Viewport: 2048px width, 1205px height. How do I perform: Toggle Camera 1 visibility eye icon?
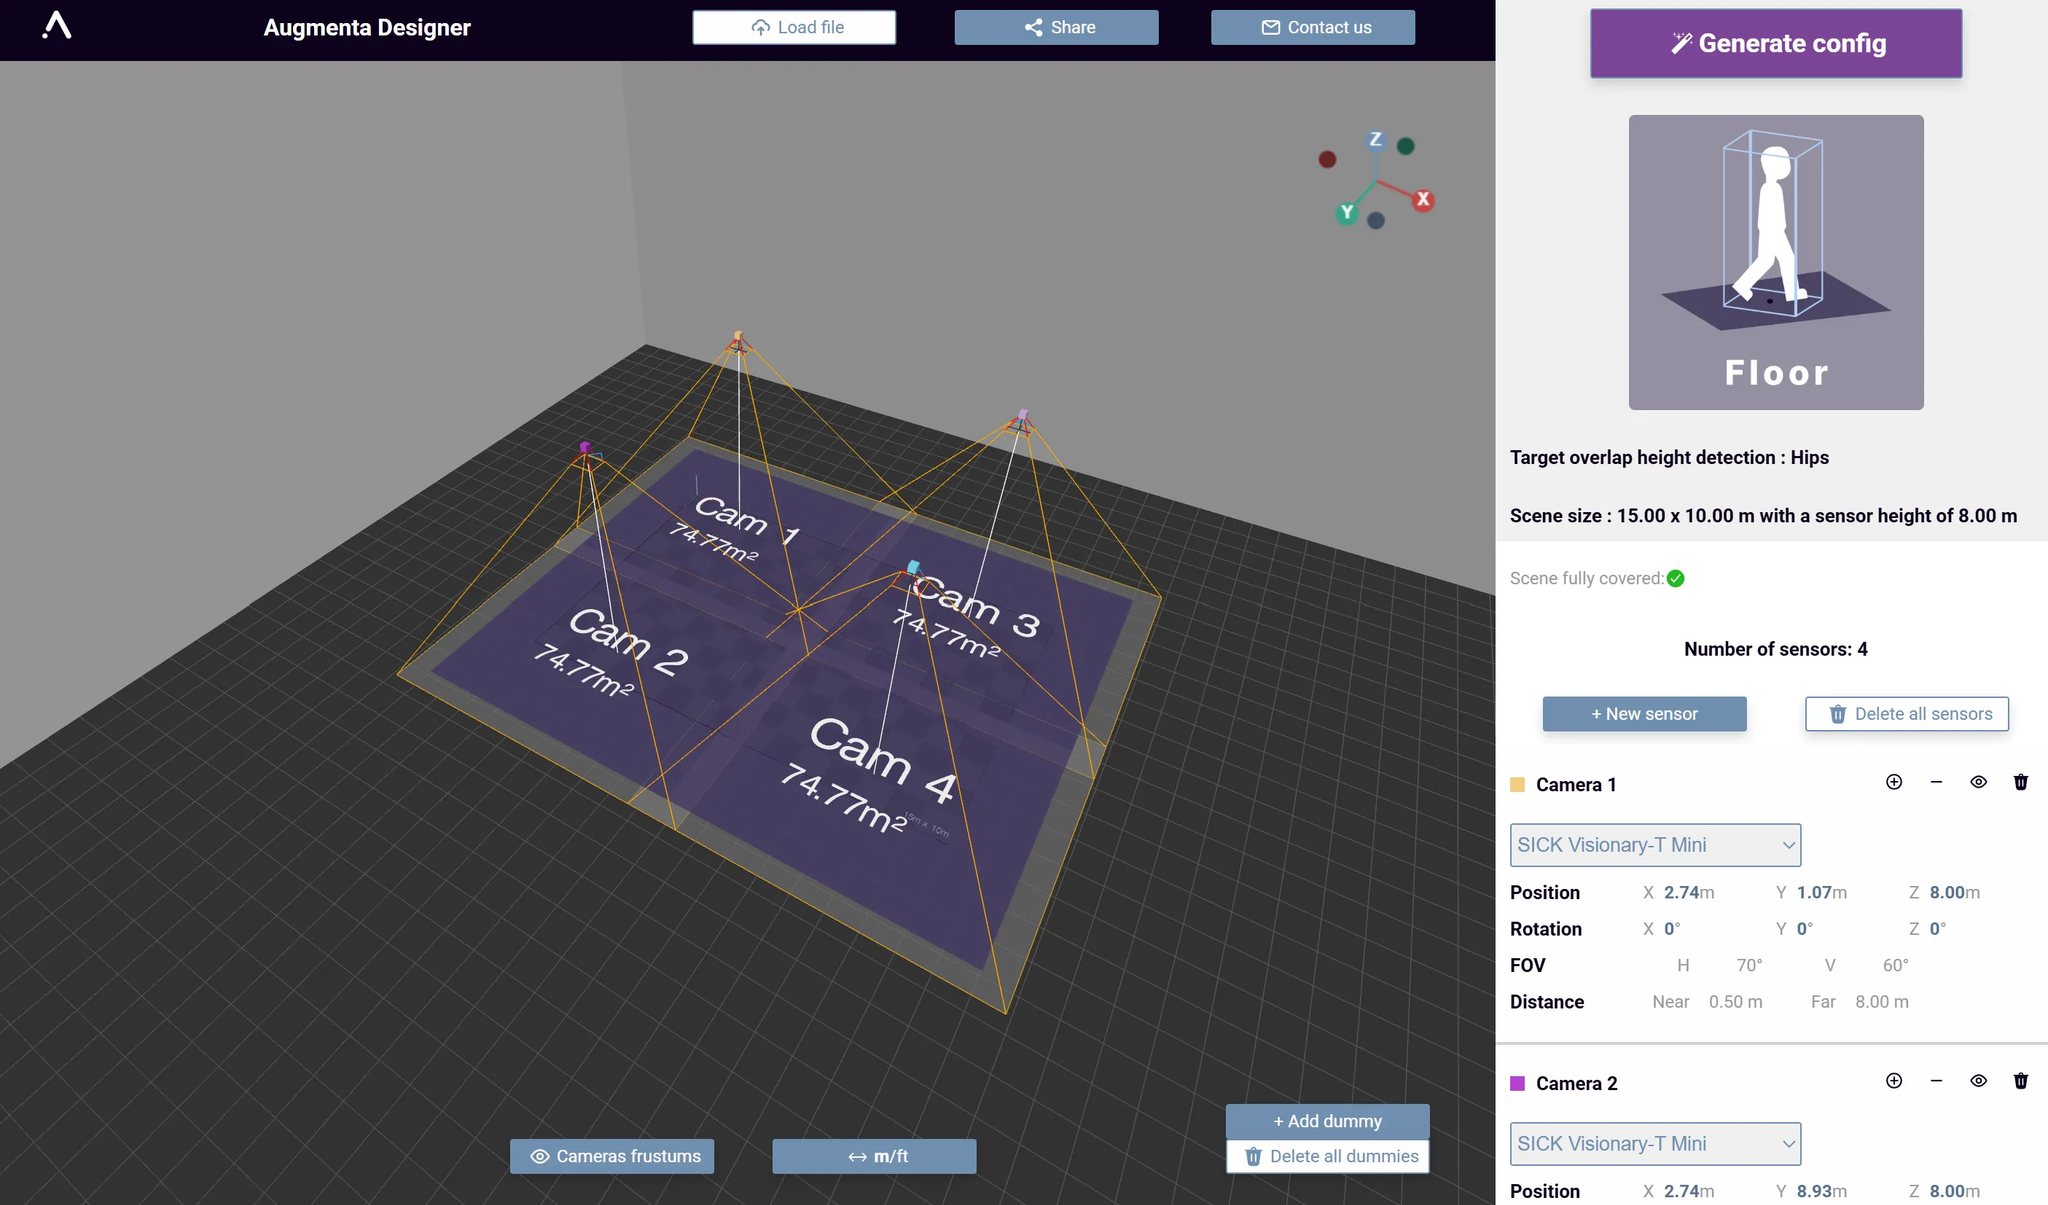tap(1978, 782)
